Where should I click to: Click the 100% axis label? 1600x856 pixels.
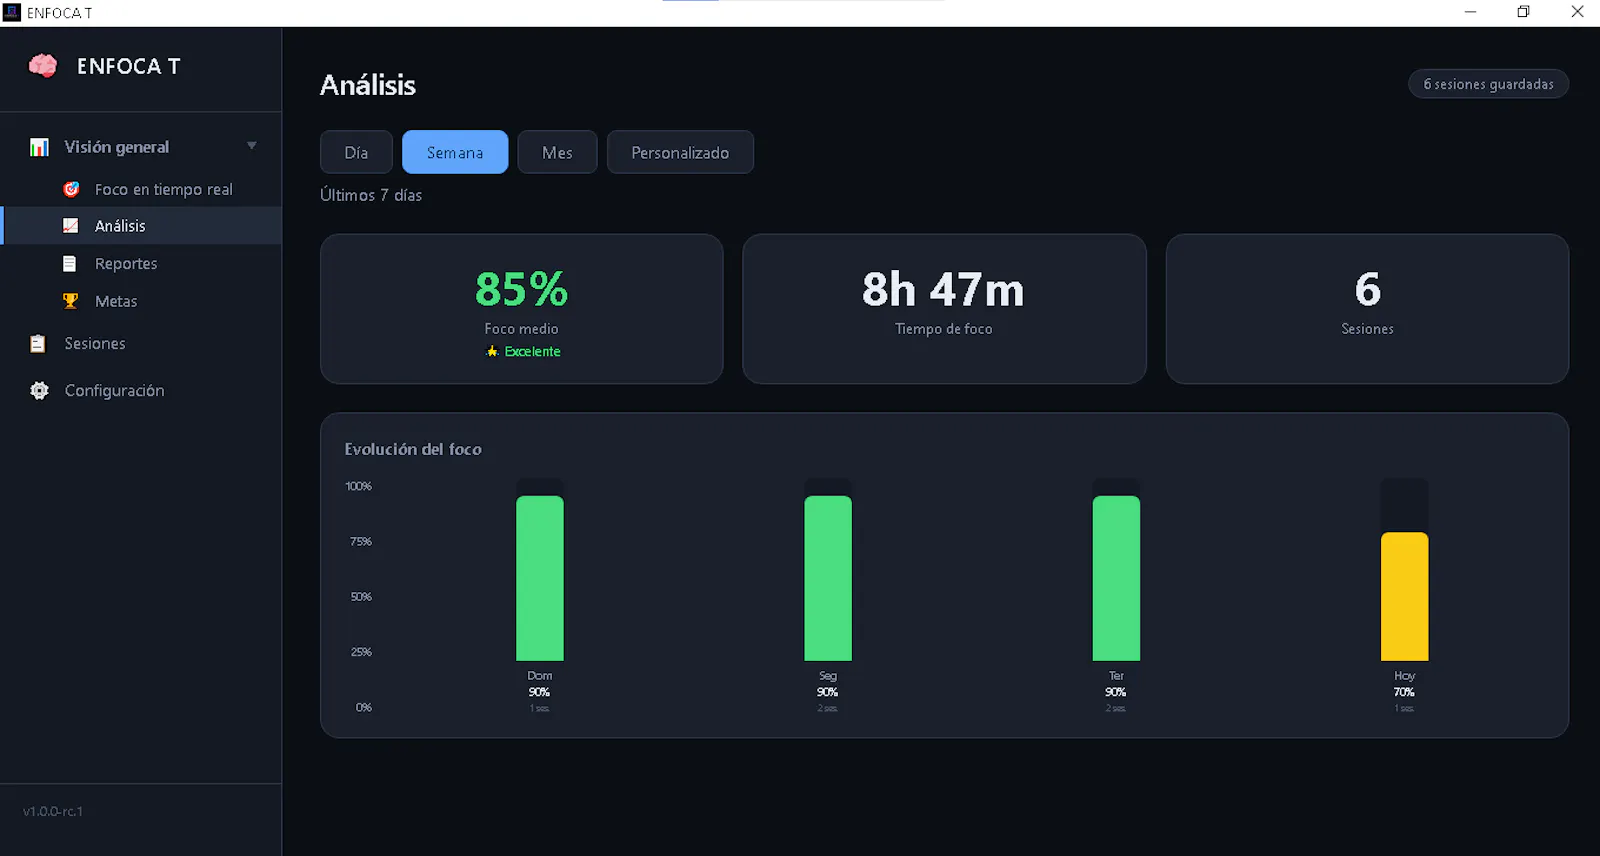click(x=358, y=486)
